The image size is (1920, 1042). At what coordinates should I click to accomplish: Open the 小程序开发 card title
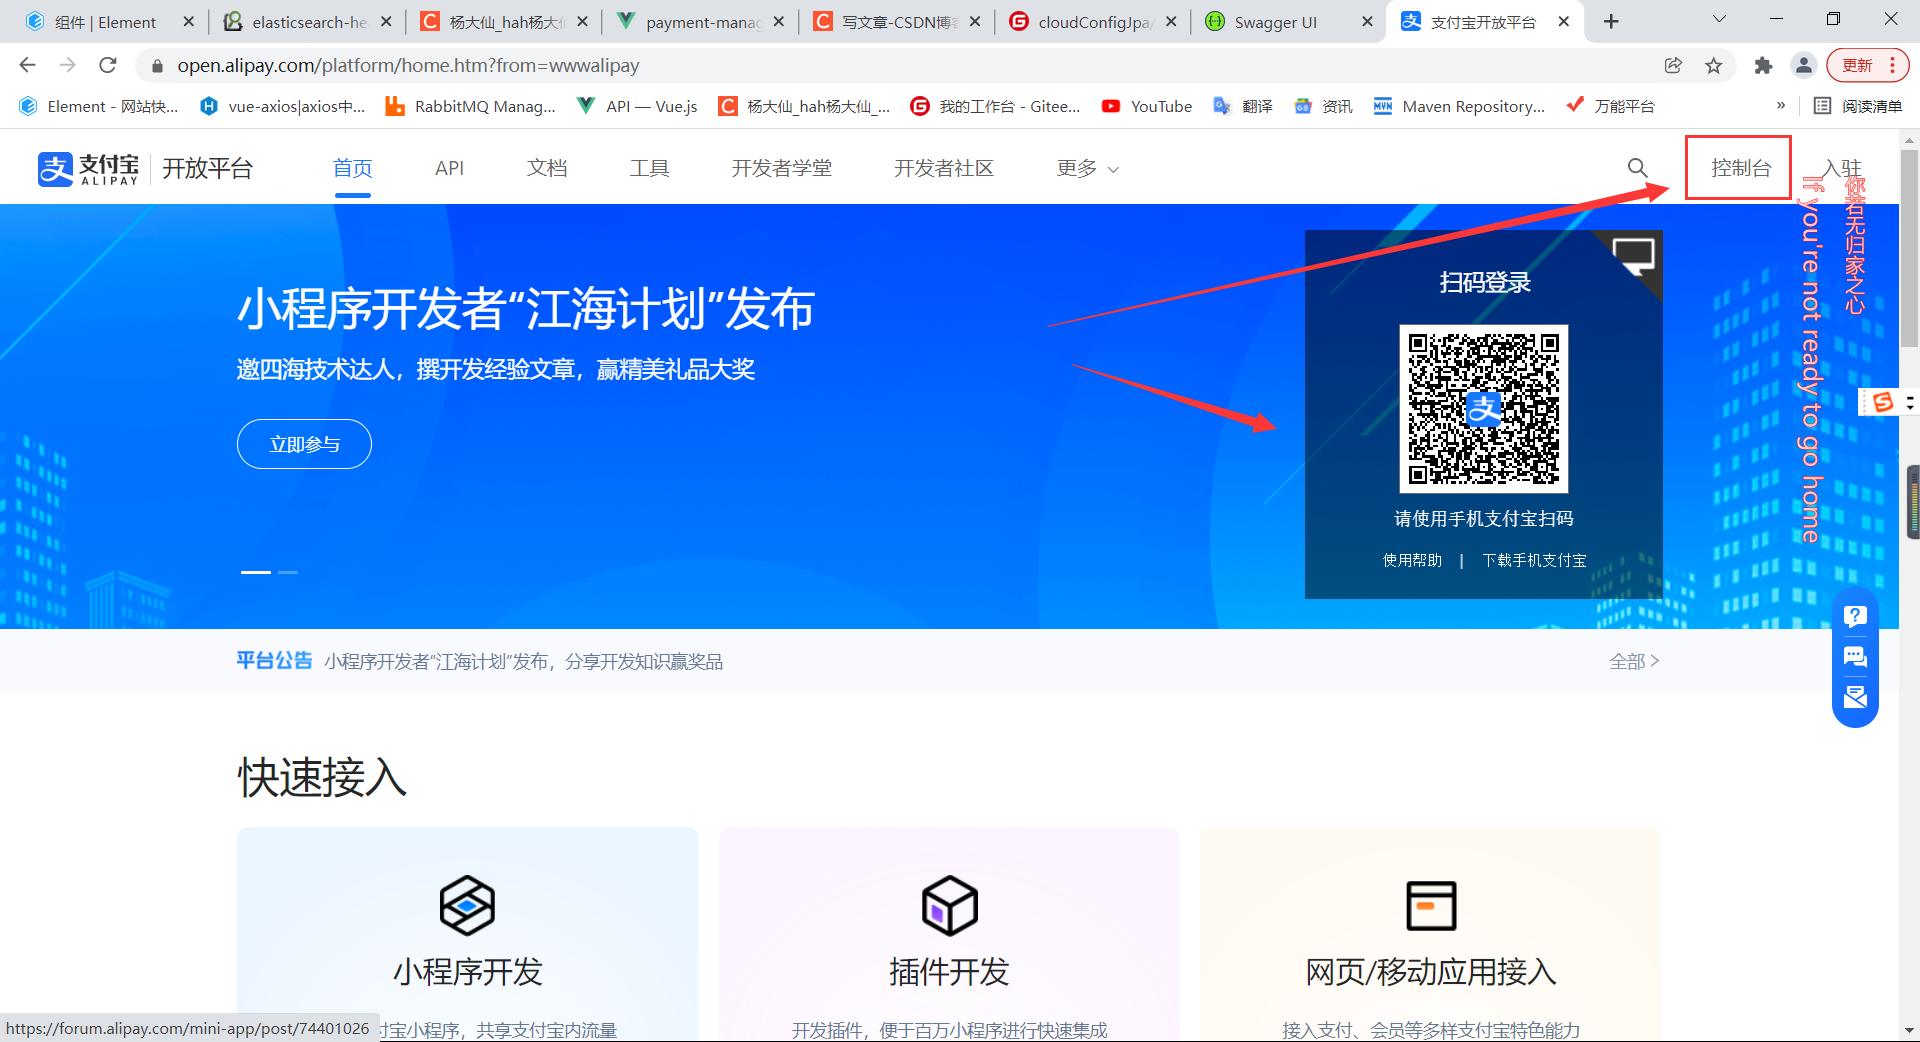pos(467,971)
